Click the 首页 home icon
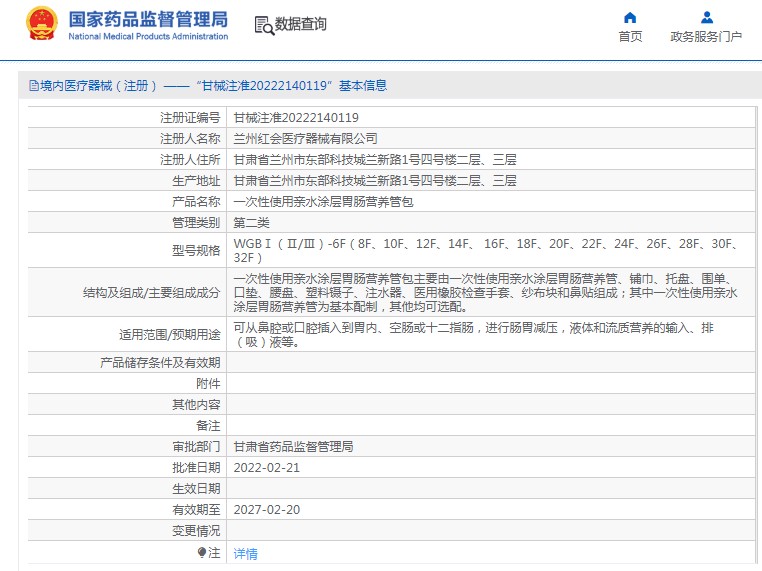The image size is (762, 571). [x=630, y=18]
